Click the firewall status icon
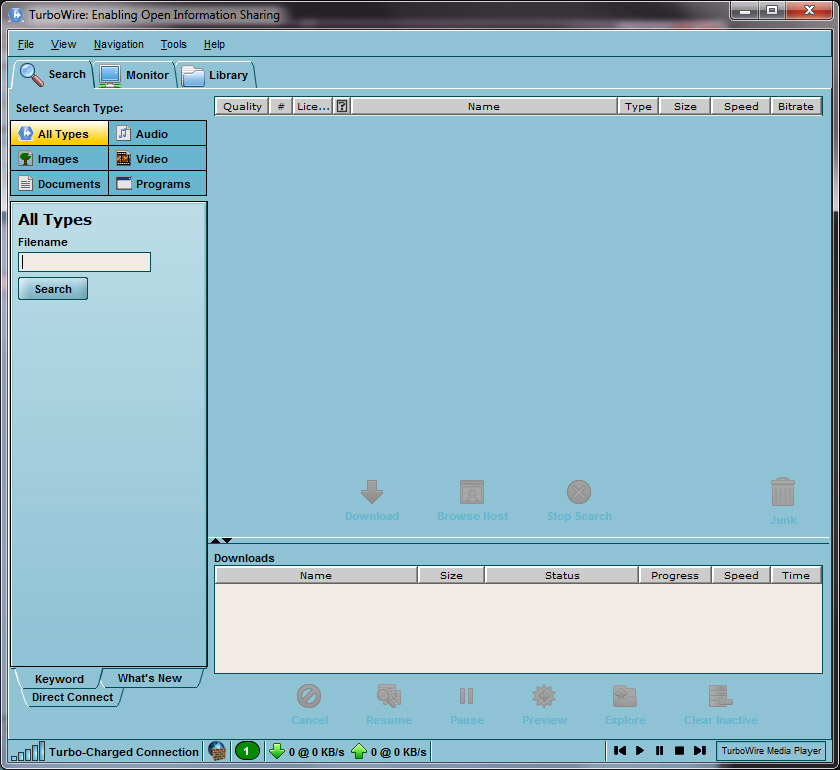The image size is (840, 770). [x=217, y=751]
